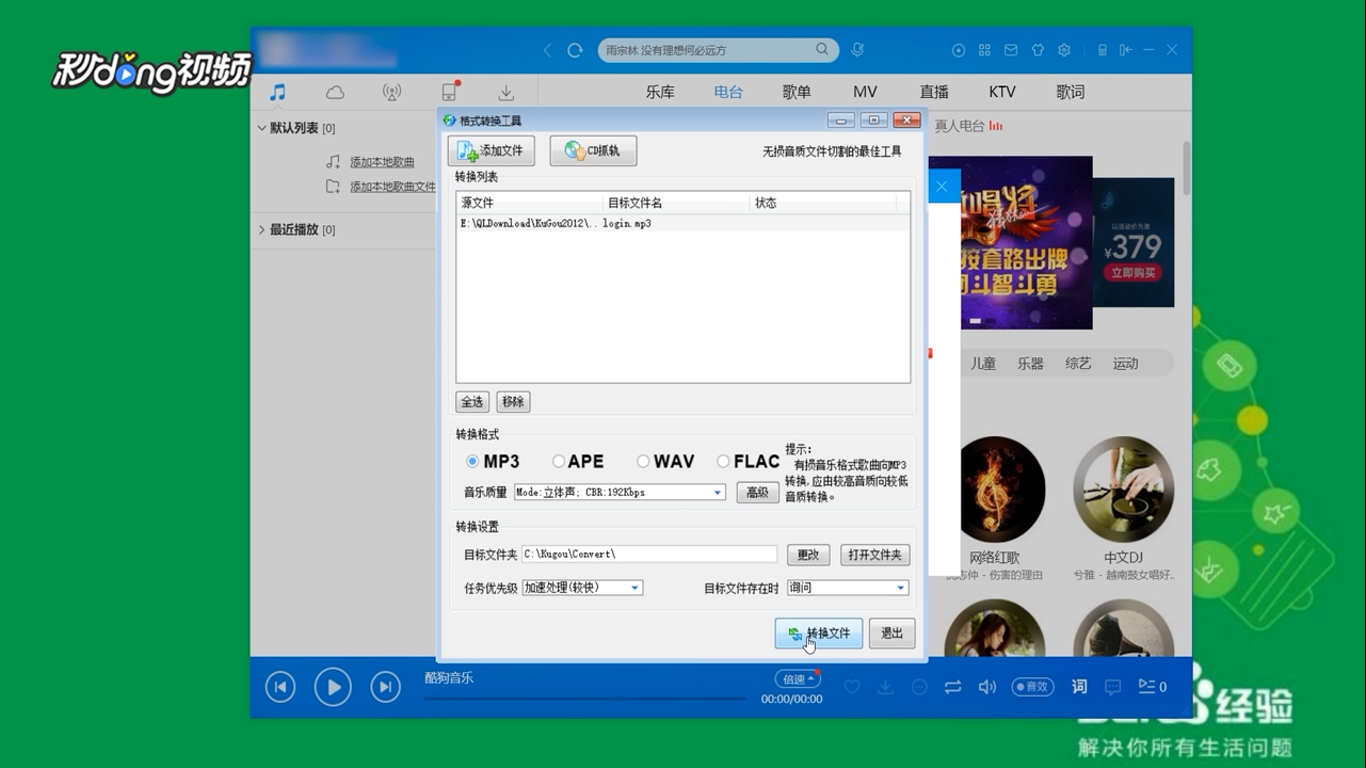This screenshot has width=1366, height=768.
Task: Click the 目标文件夹 path input field
Action: [x=649, y=554]
